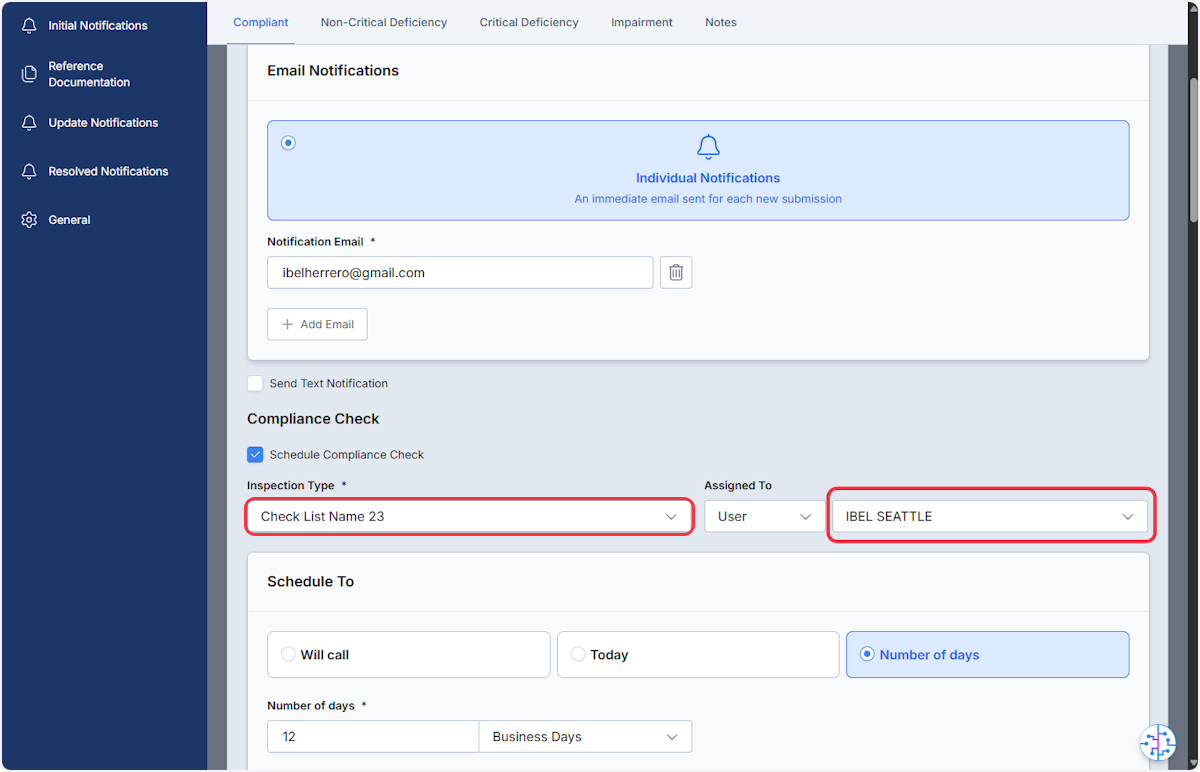Viewport: 1200px width, 772px height.
Task: Click the General gear icon
Action: tap(29, 220)
